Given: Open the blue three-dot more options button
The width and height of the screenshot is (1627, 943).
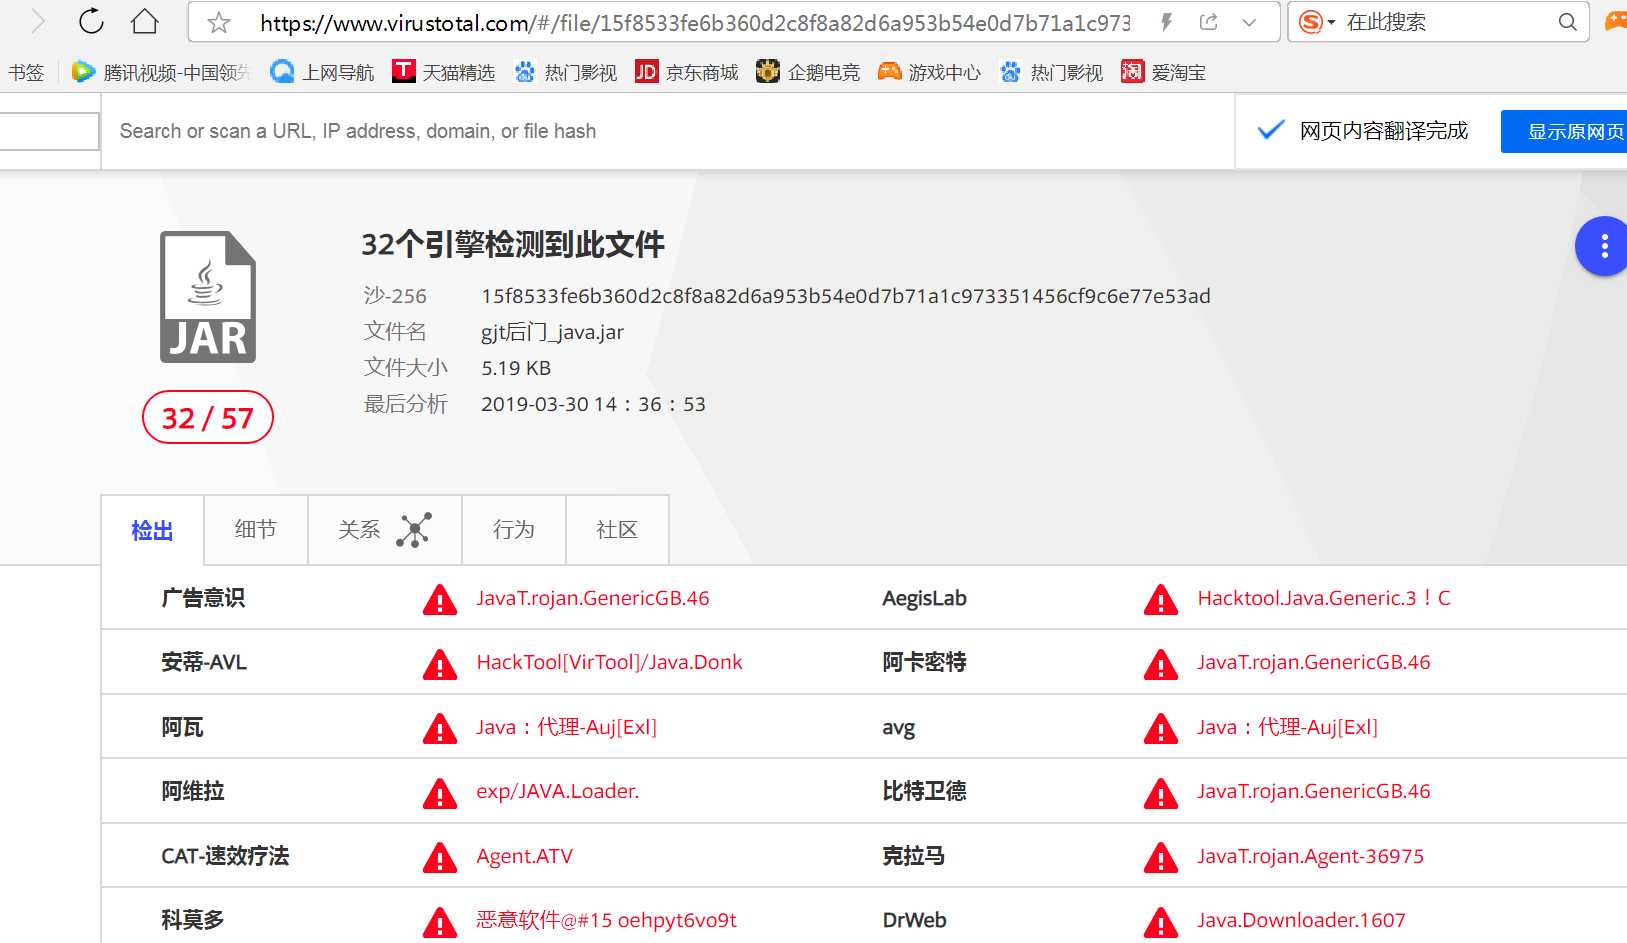Looking at the screenshot, I should coord(1603,246).
